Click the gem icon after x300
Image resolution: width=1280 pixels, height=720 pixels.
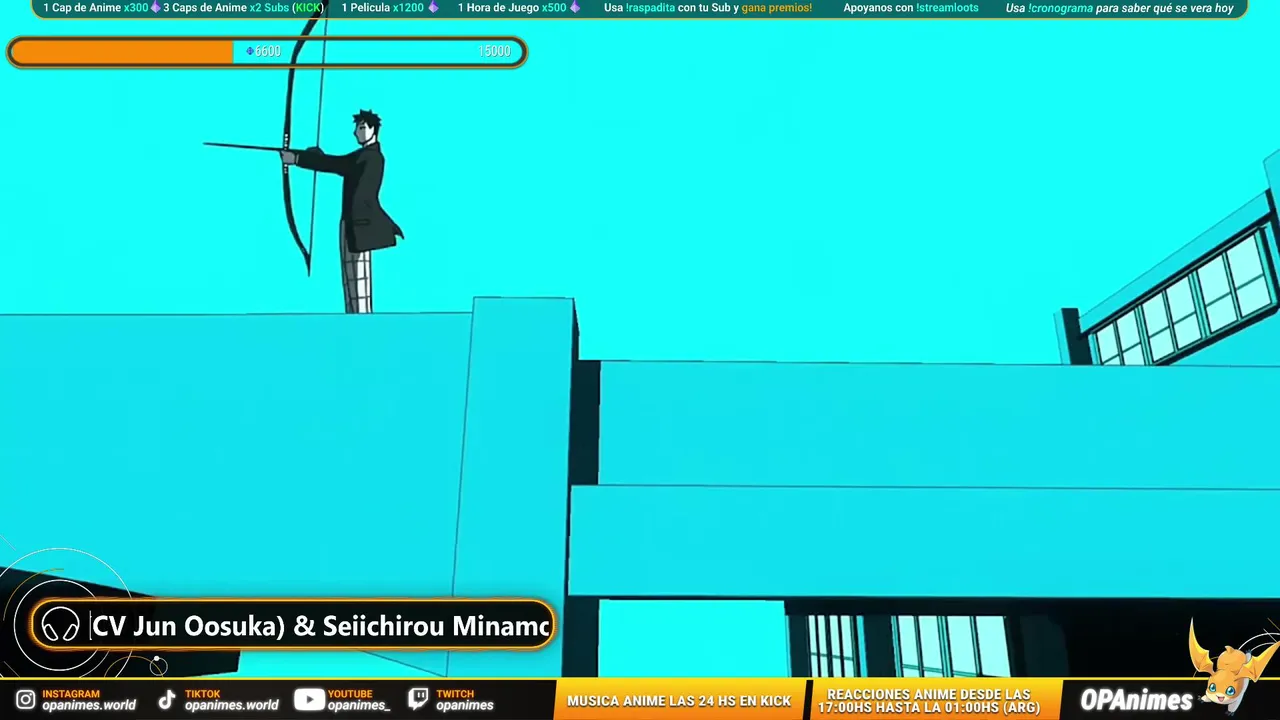pyautogui.click(x=155, y=8)
